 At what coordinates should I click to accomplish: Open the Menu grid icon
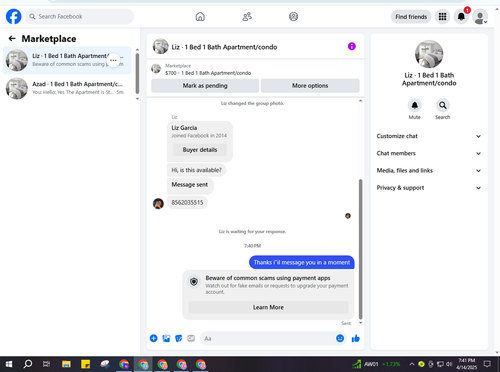(442, 16)
